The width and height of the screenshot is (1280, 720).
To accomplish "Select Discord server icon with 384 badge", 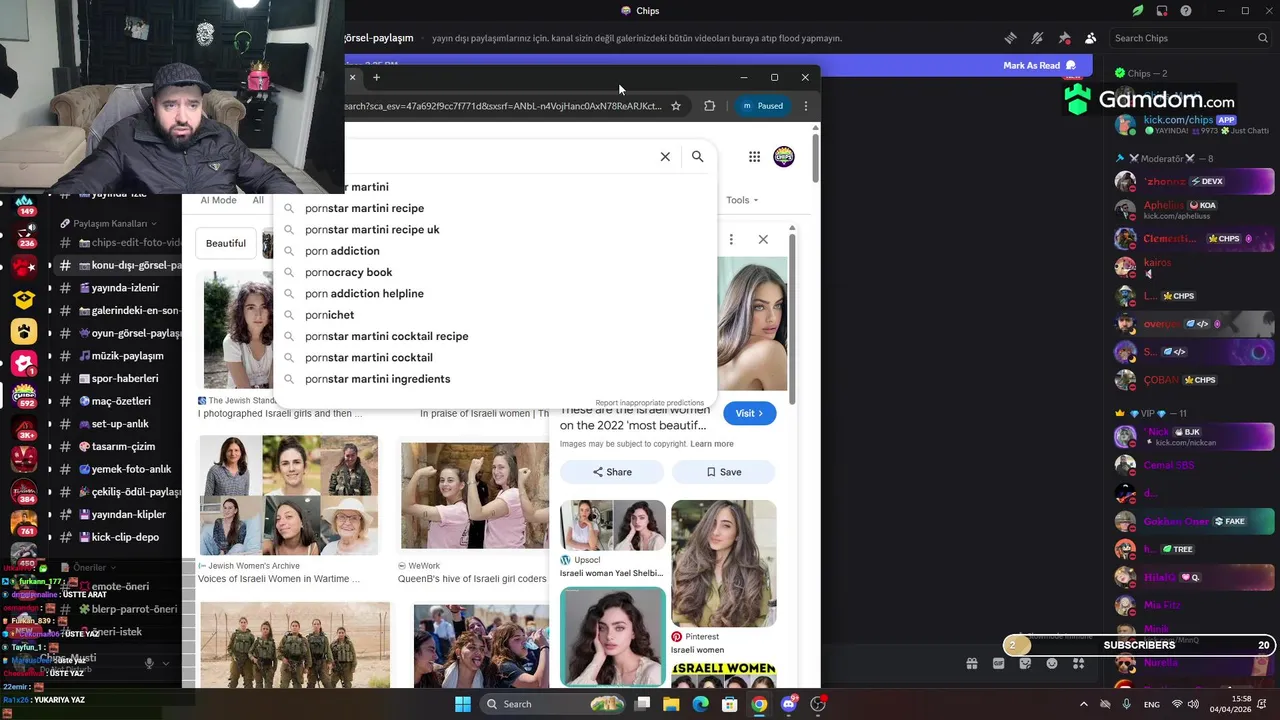I will (24, 491).
